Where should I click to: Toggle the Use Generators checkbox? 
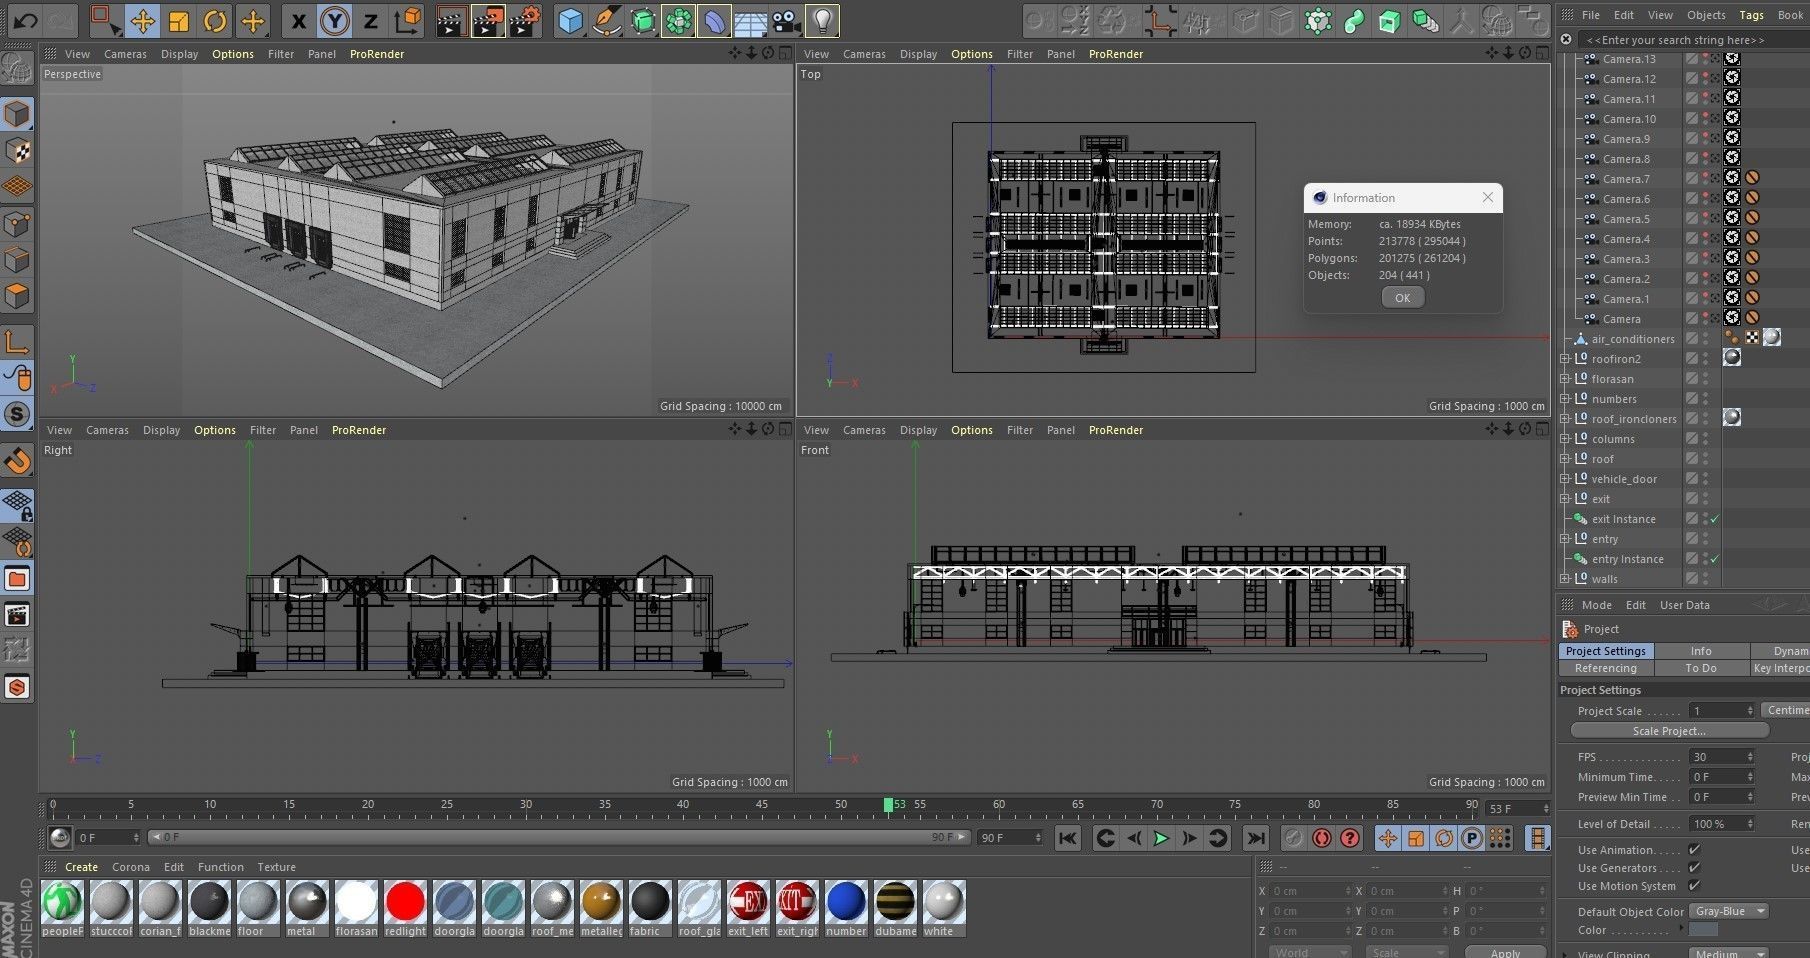click(x=1694, y=868)
